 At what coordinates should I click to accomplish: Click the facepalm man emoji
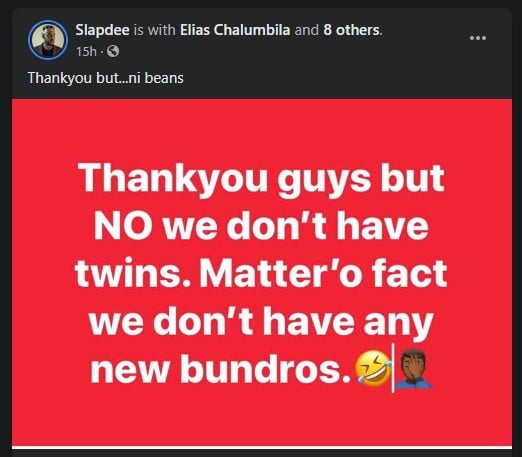413,369
